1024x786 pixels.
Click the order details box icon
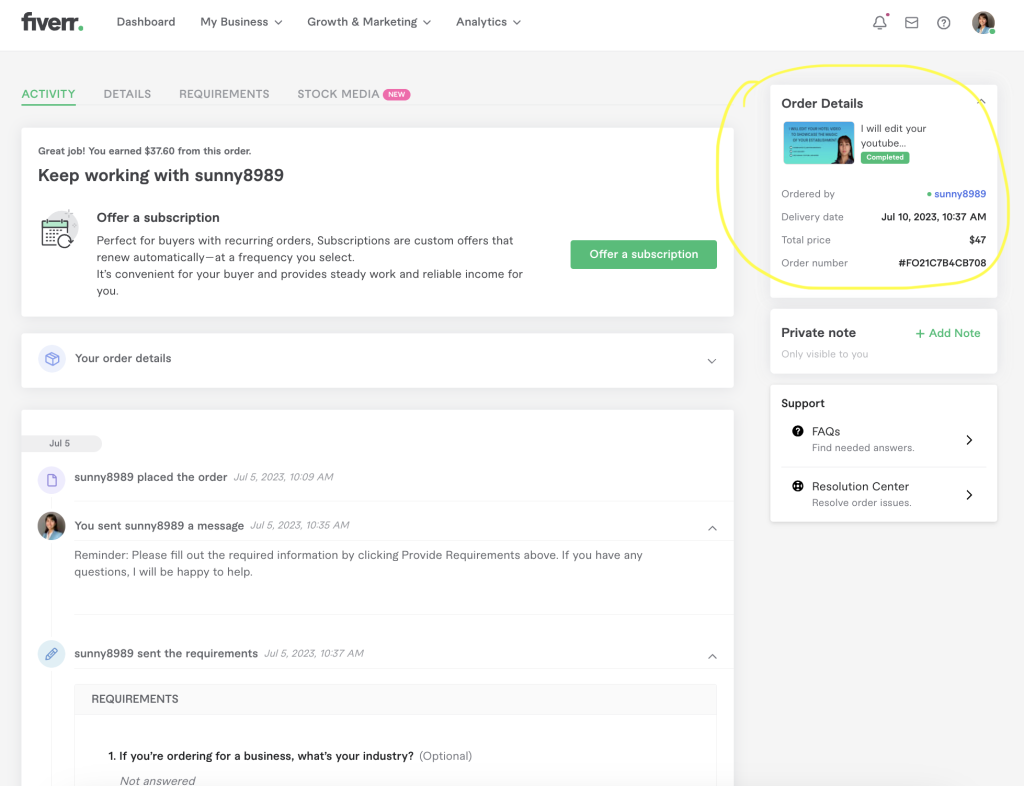[51, 359]
